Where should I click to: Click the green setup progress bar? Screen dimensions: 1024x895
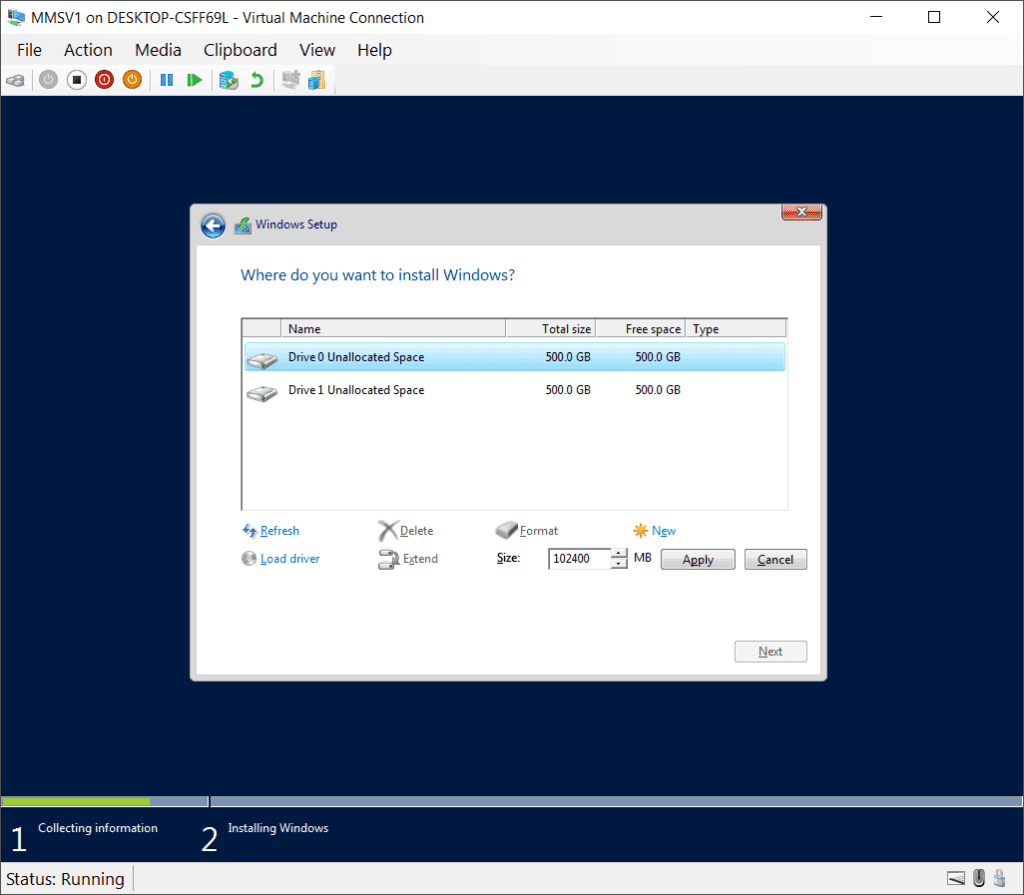point(76,801)
